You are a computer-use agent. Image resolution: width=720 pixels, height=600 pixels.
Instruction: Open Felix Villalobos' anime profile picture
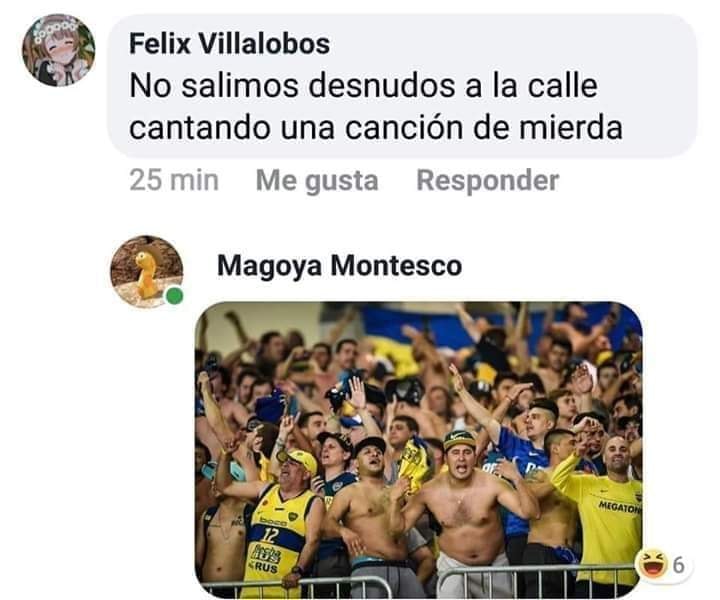pyautogui.click(x=59, y=50)
